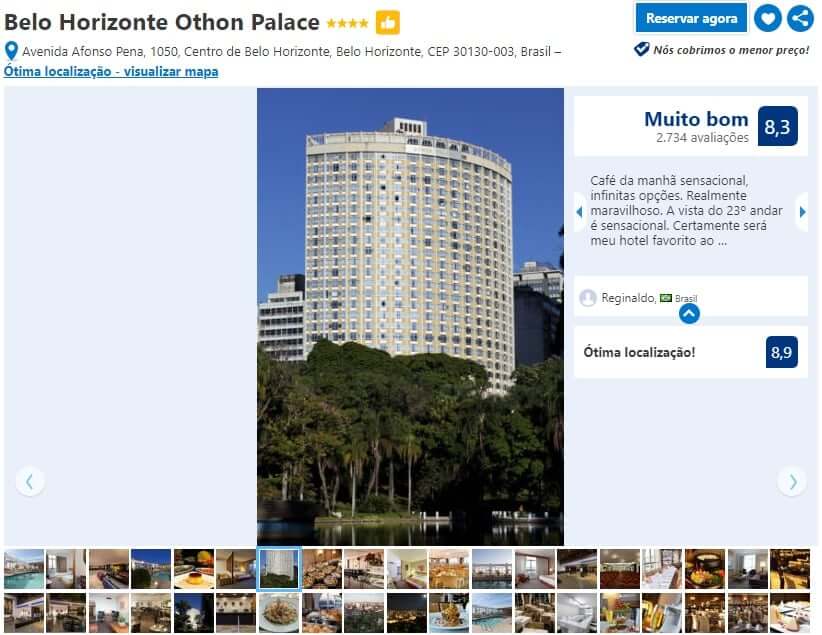Show previous photo with left gallery arrow
Viewport: 822px width, 635px height.
pos(30,481)
